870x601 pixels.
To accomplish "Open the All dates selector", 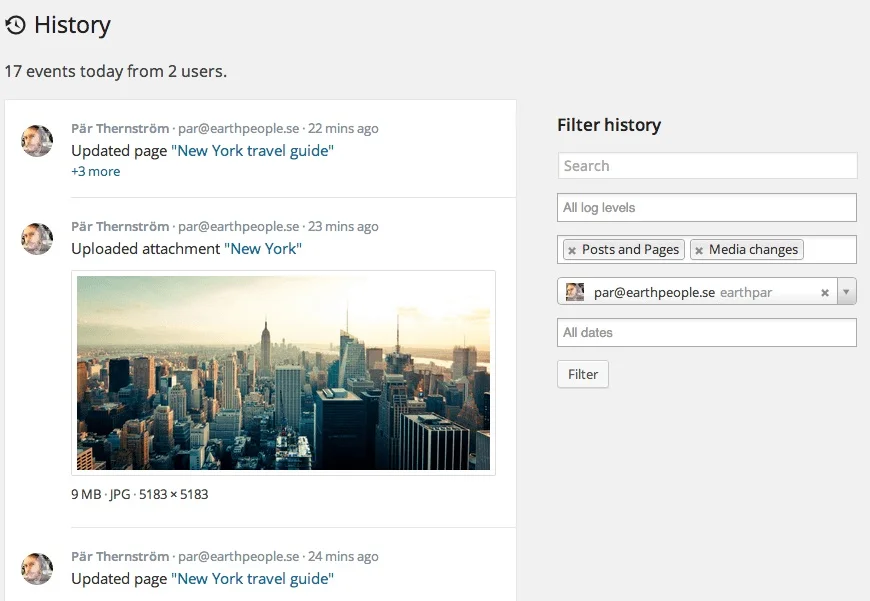I will (707, 332).
